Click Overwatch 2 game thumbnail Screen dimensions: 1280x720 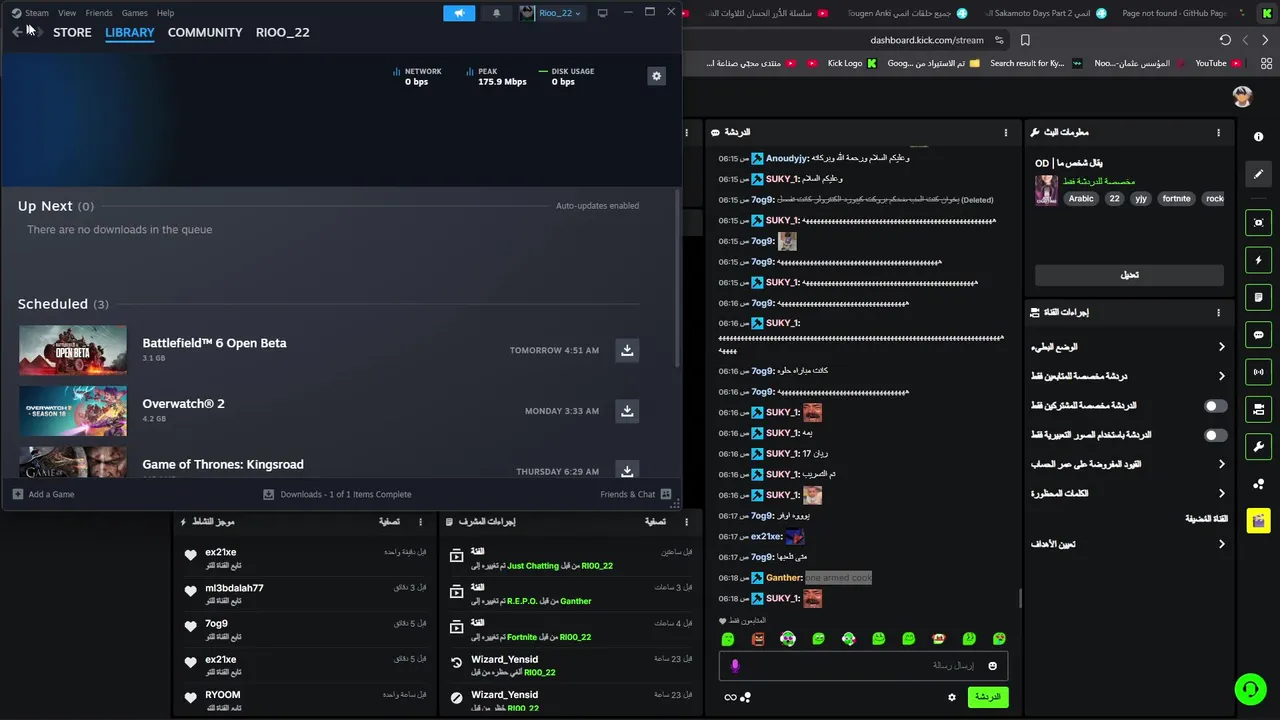pos(73,411)
